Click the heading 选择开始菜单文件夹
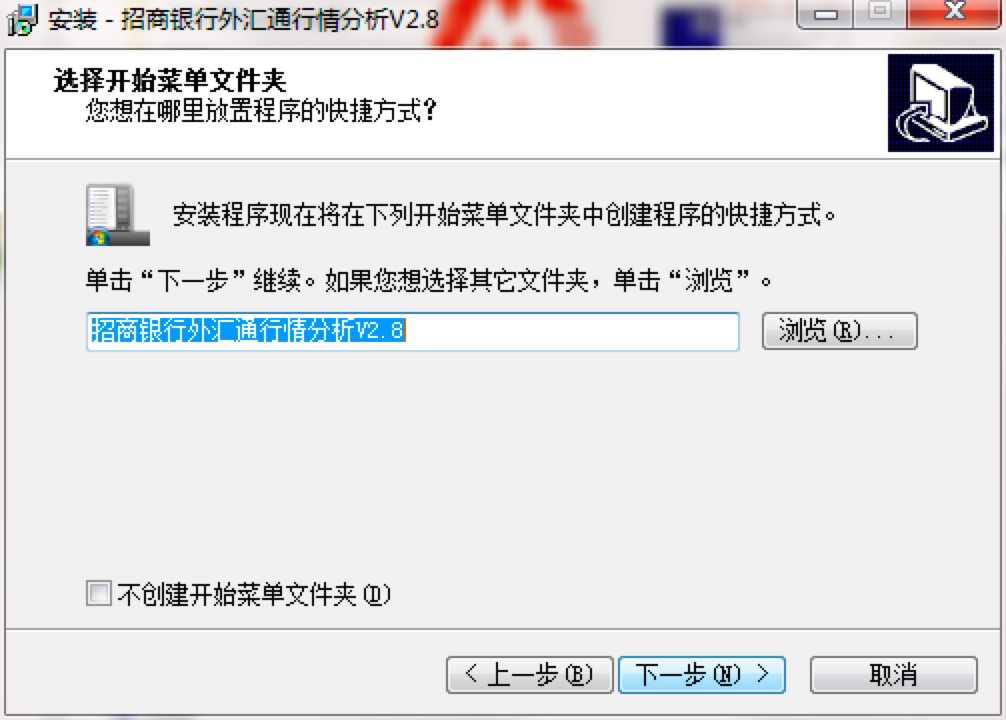Viewport: 1006px width, 720px height. 170,80
